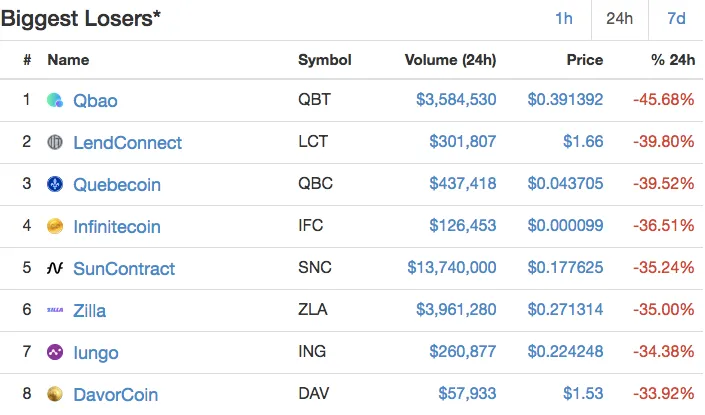The height and width of the screenshot is (415, 705).
Task: Click Zilla's volume value $3,961,280
Action: coord(456,309)
